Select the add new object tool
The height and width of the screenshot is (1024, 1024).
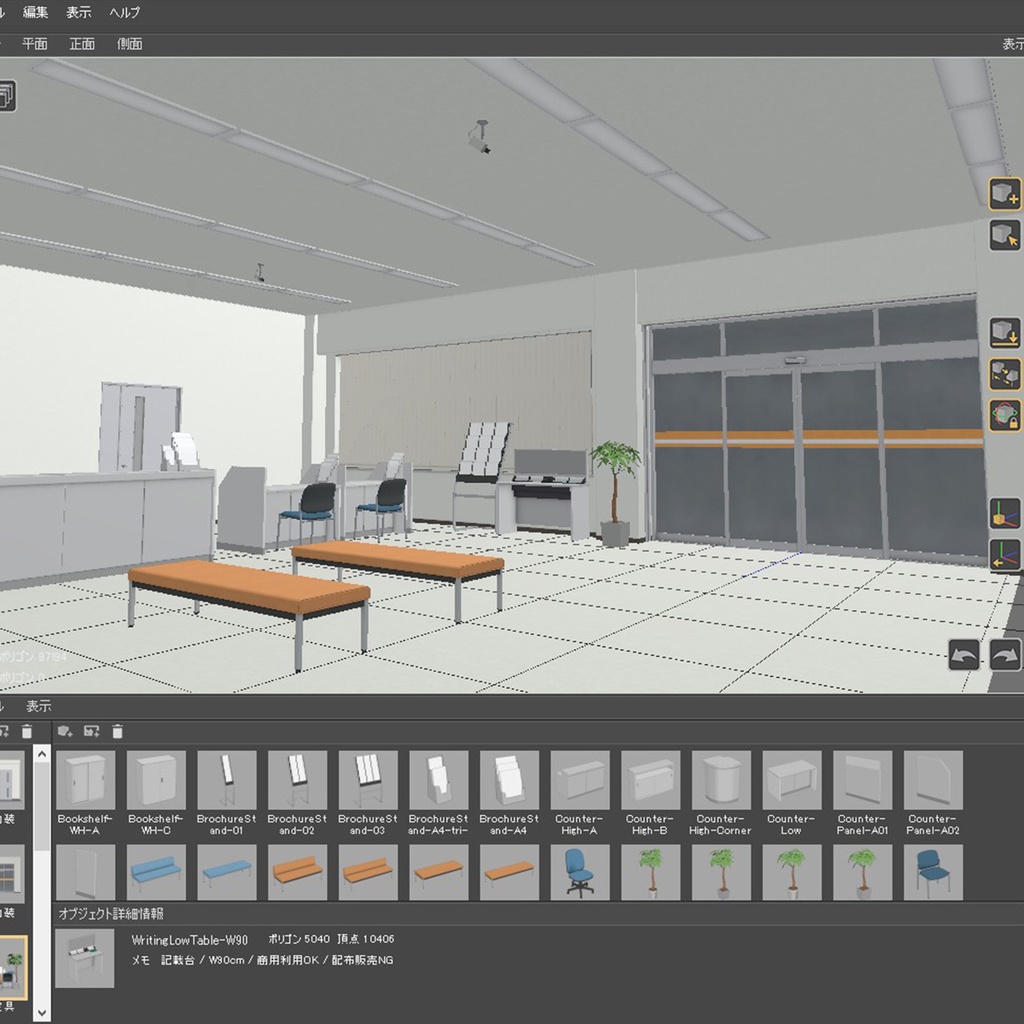[1005, 194]
